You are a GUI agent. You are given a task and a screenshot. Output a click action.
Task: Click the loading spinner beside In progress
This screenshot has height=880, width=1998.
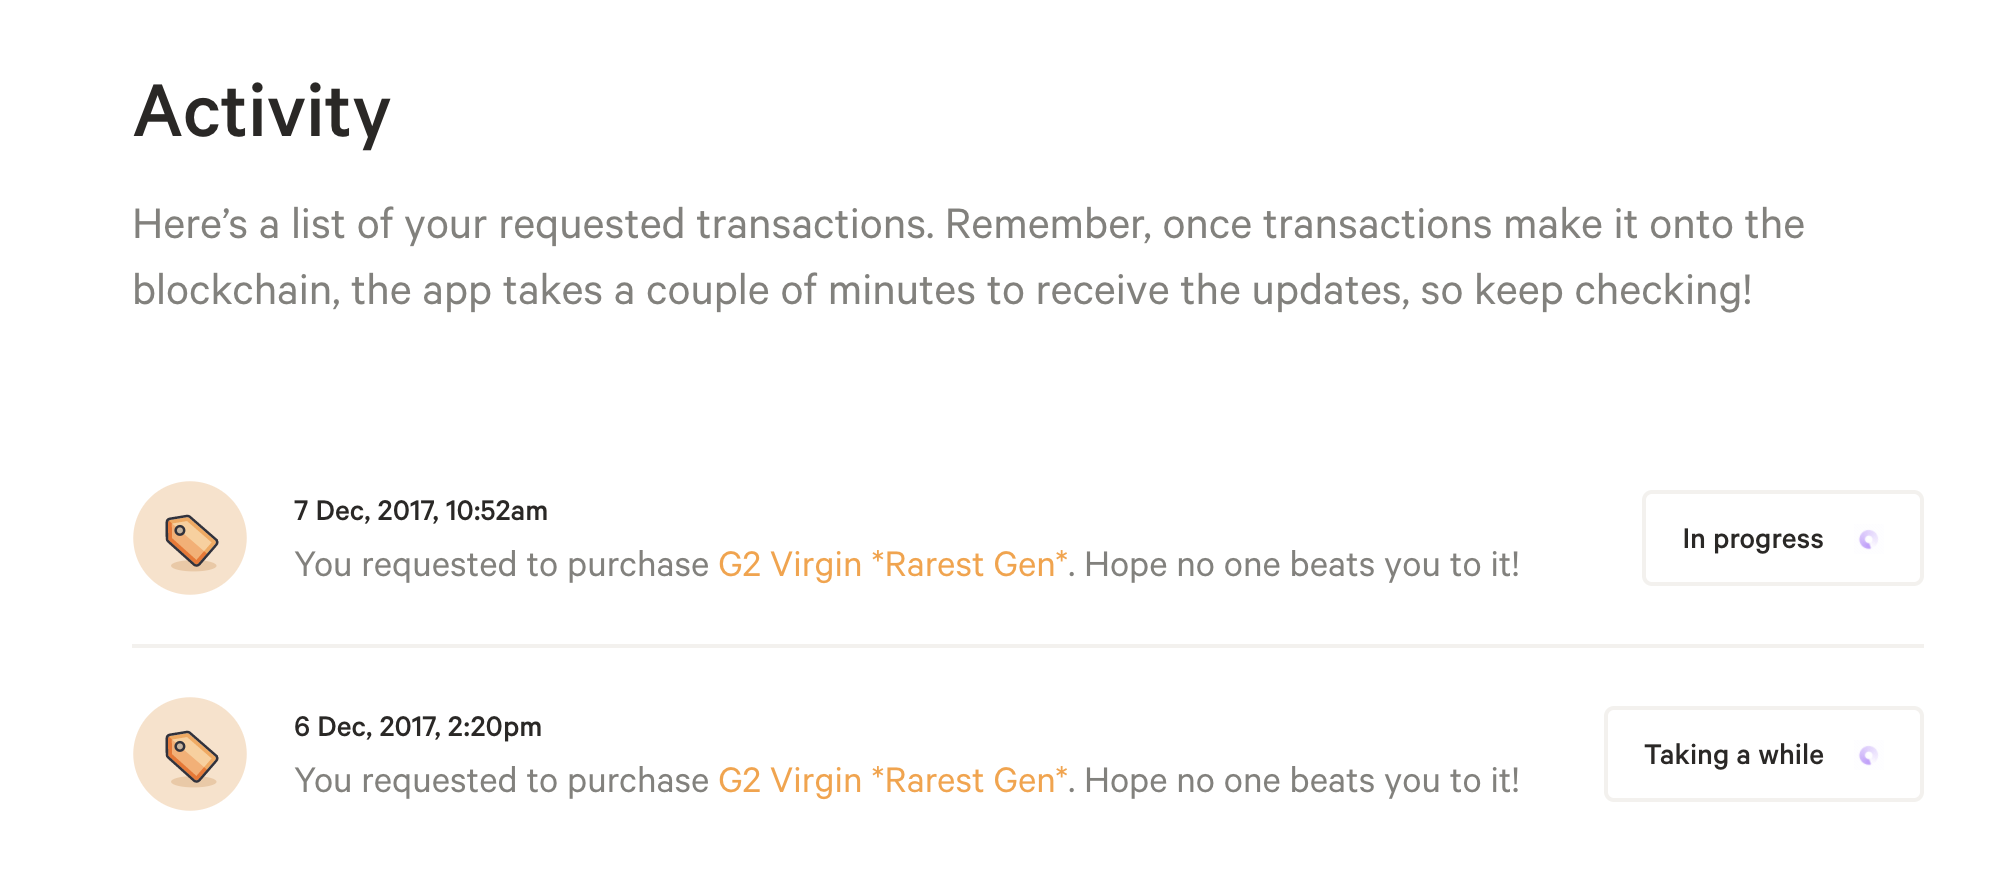click(x=1868, y=540)
